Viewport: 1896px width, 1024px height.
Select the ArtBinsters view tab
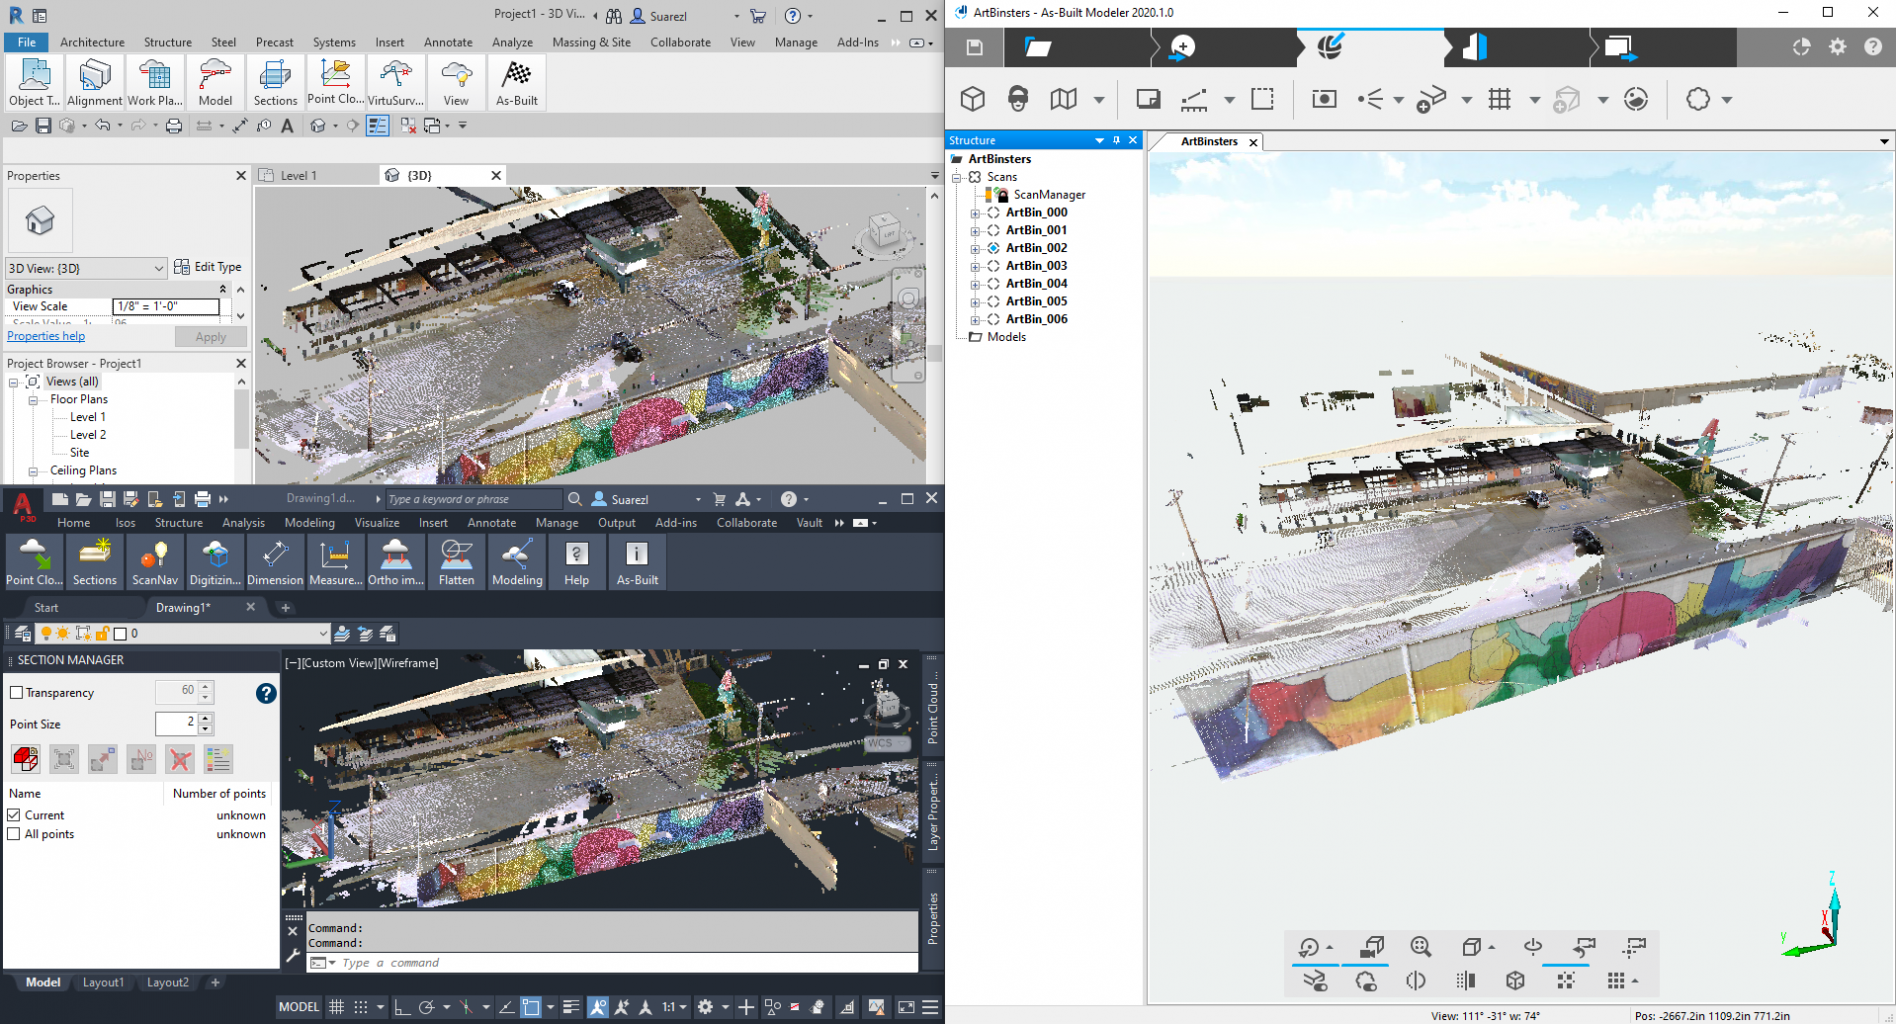(1209, 141)
